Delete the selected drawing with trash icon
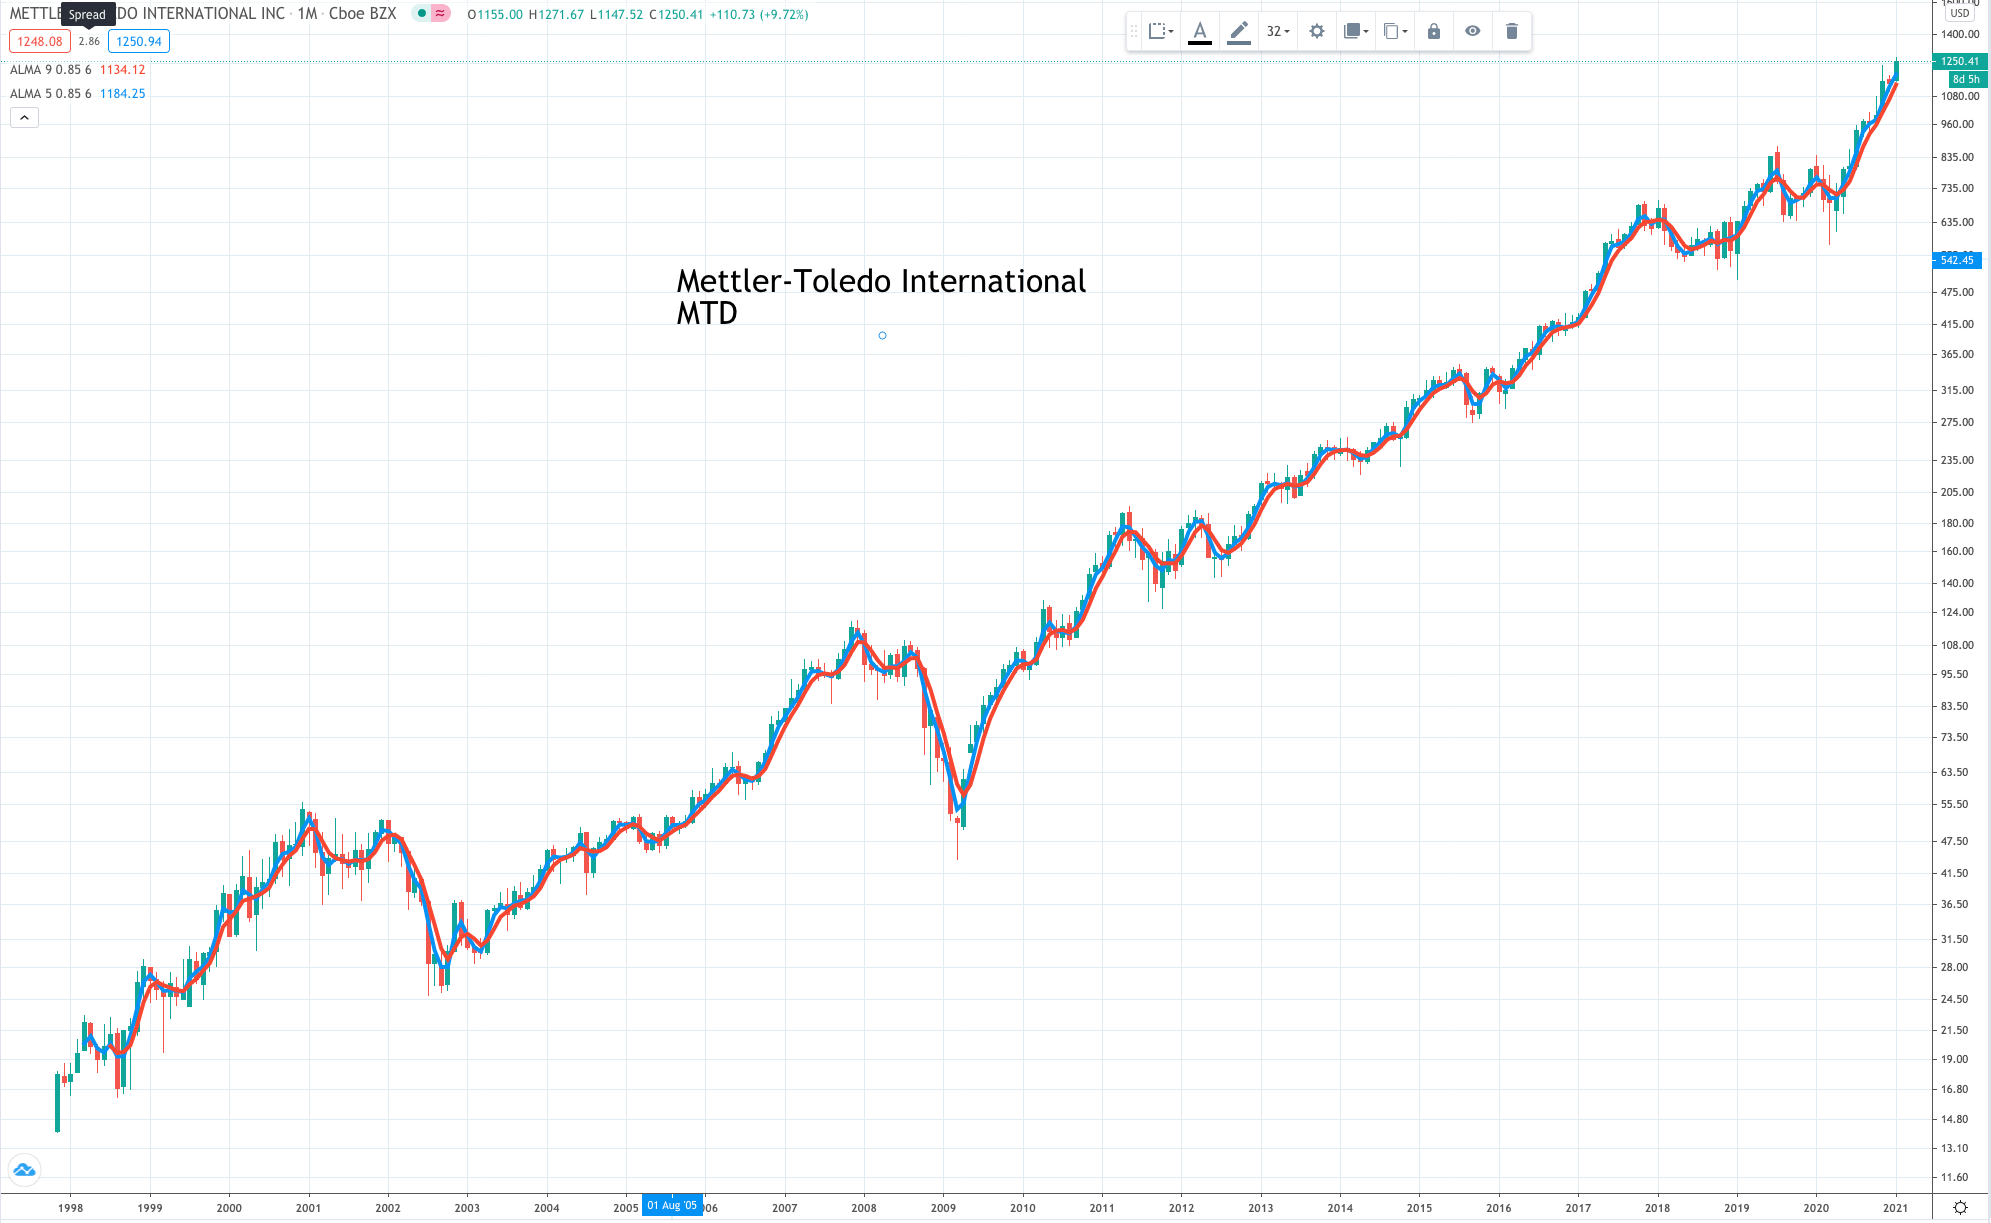The height and width of the screenshot is (1223, 1991). (x=1512, y=32)
